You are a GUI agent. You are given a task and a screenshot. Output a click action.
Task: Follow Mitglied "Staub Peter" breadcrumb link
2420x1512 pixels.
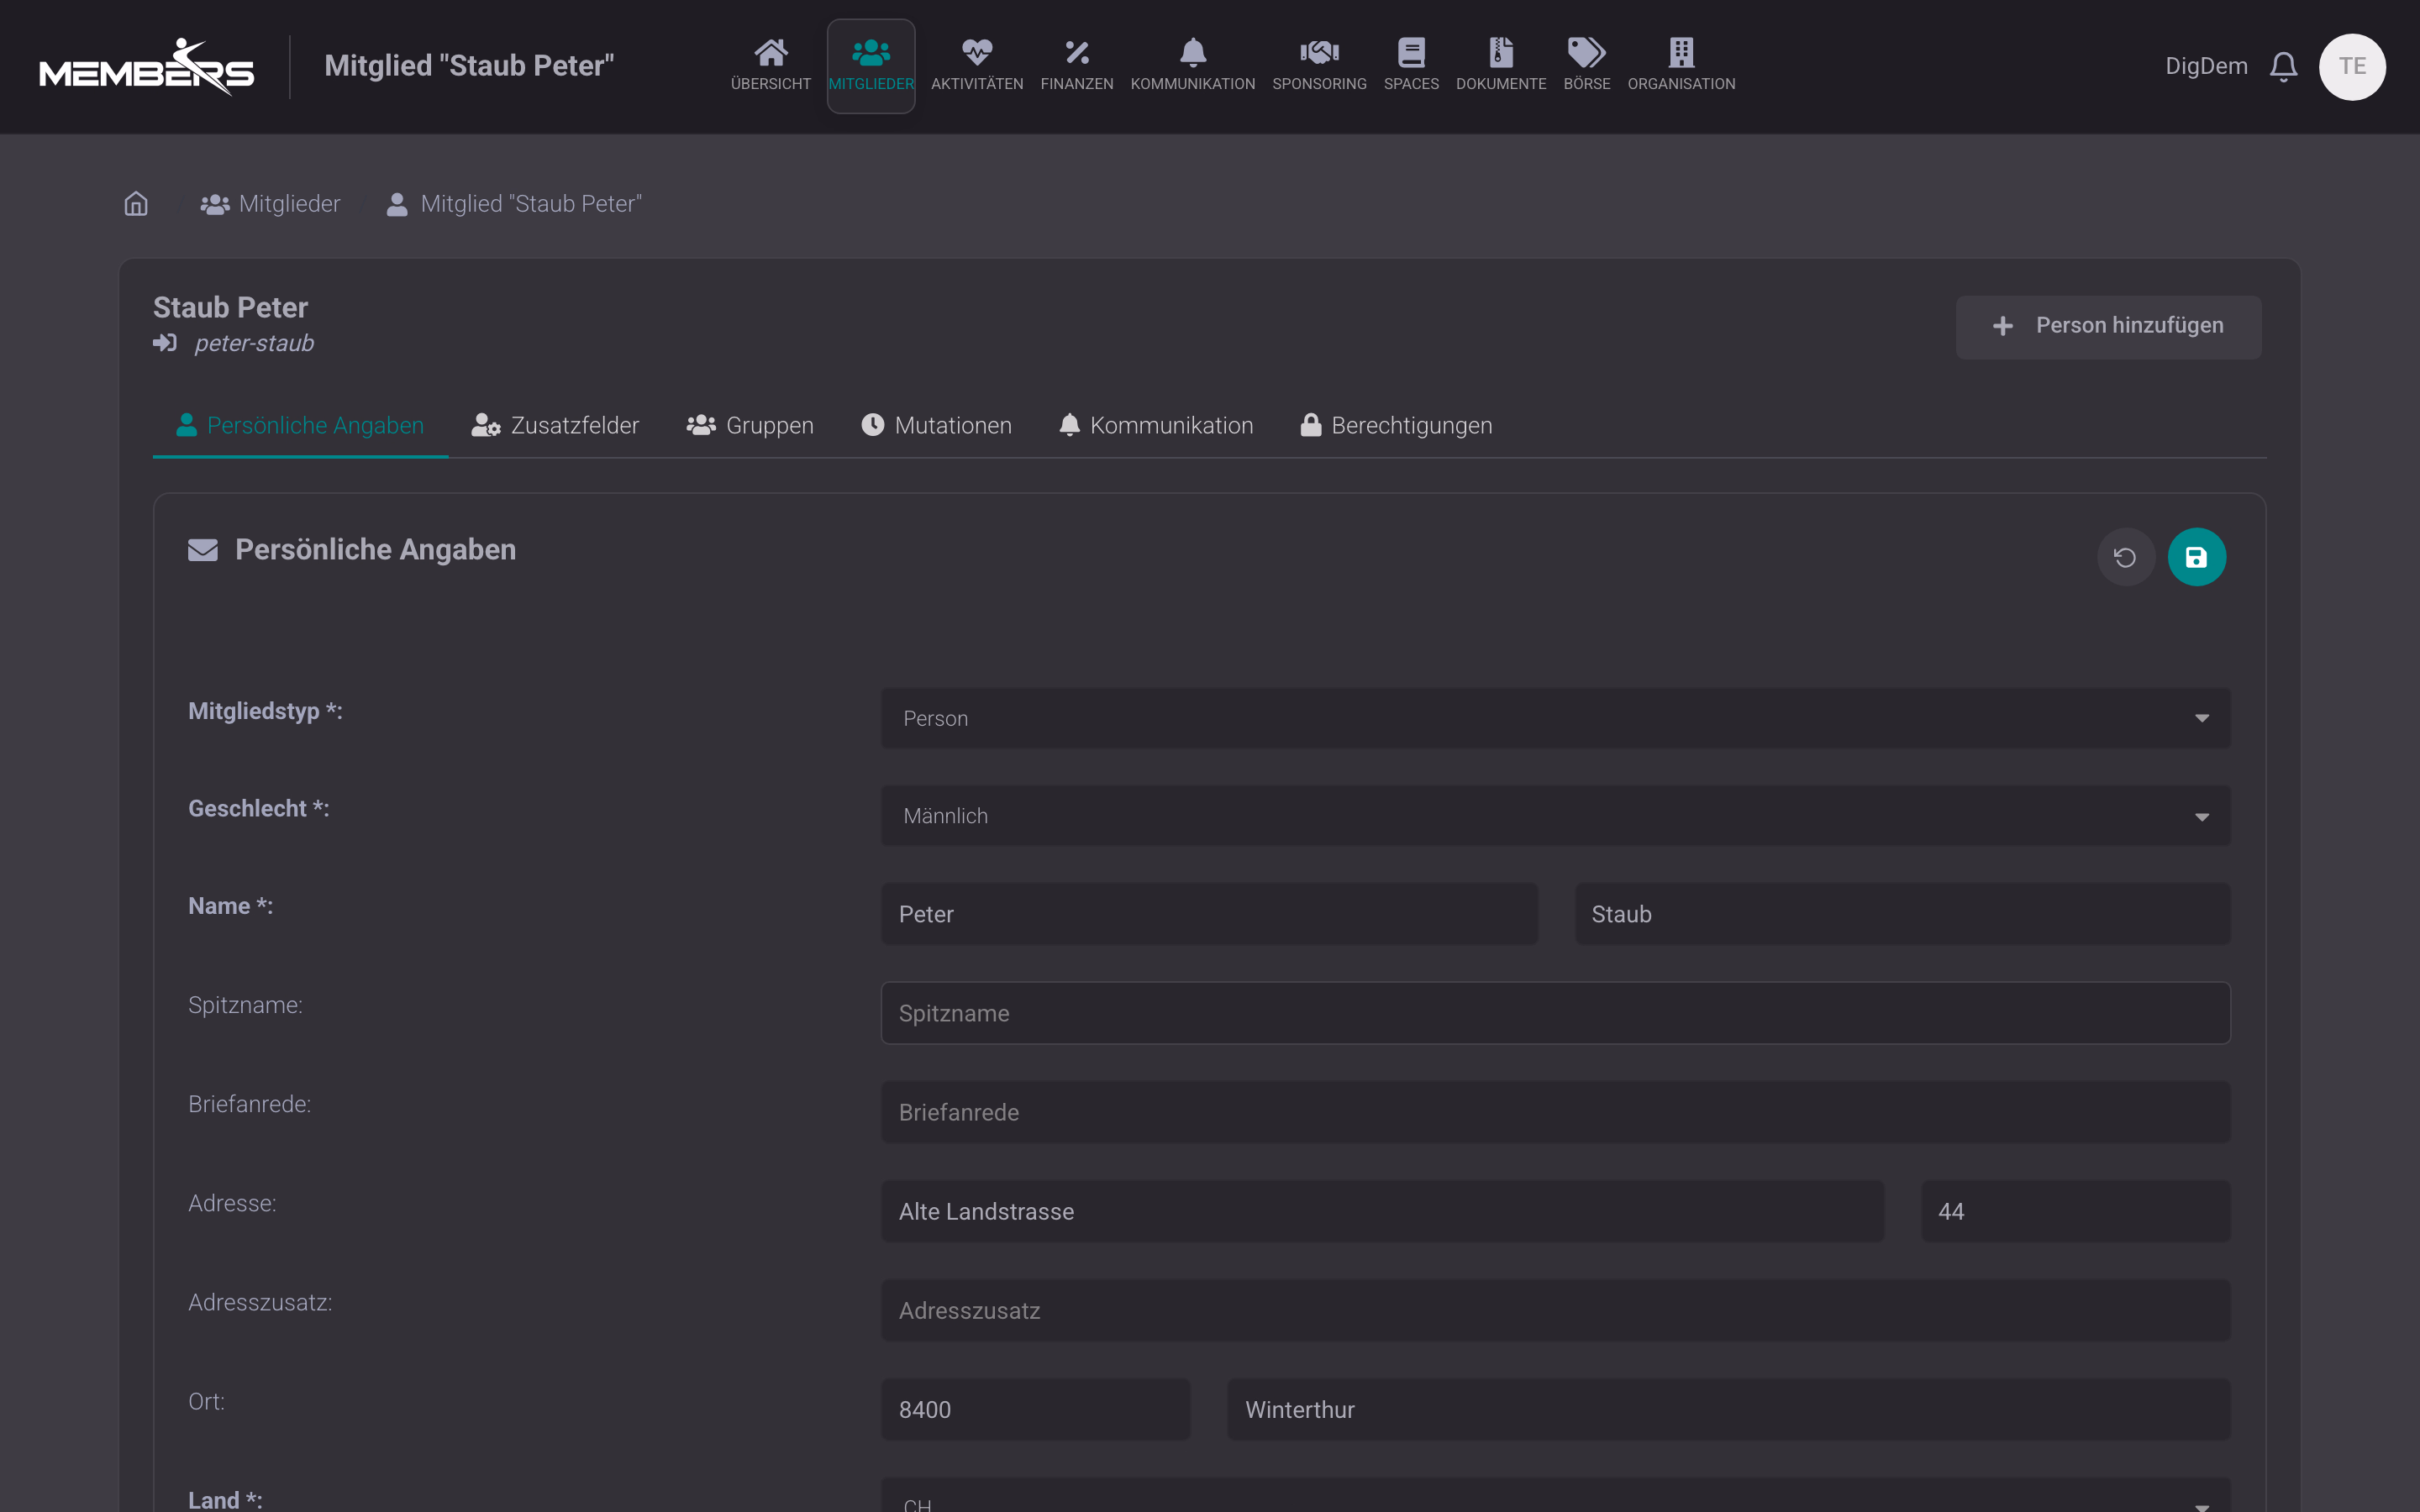pos(514,204)
